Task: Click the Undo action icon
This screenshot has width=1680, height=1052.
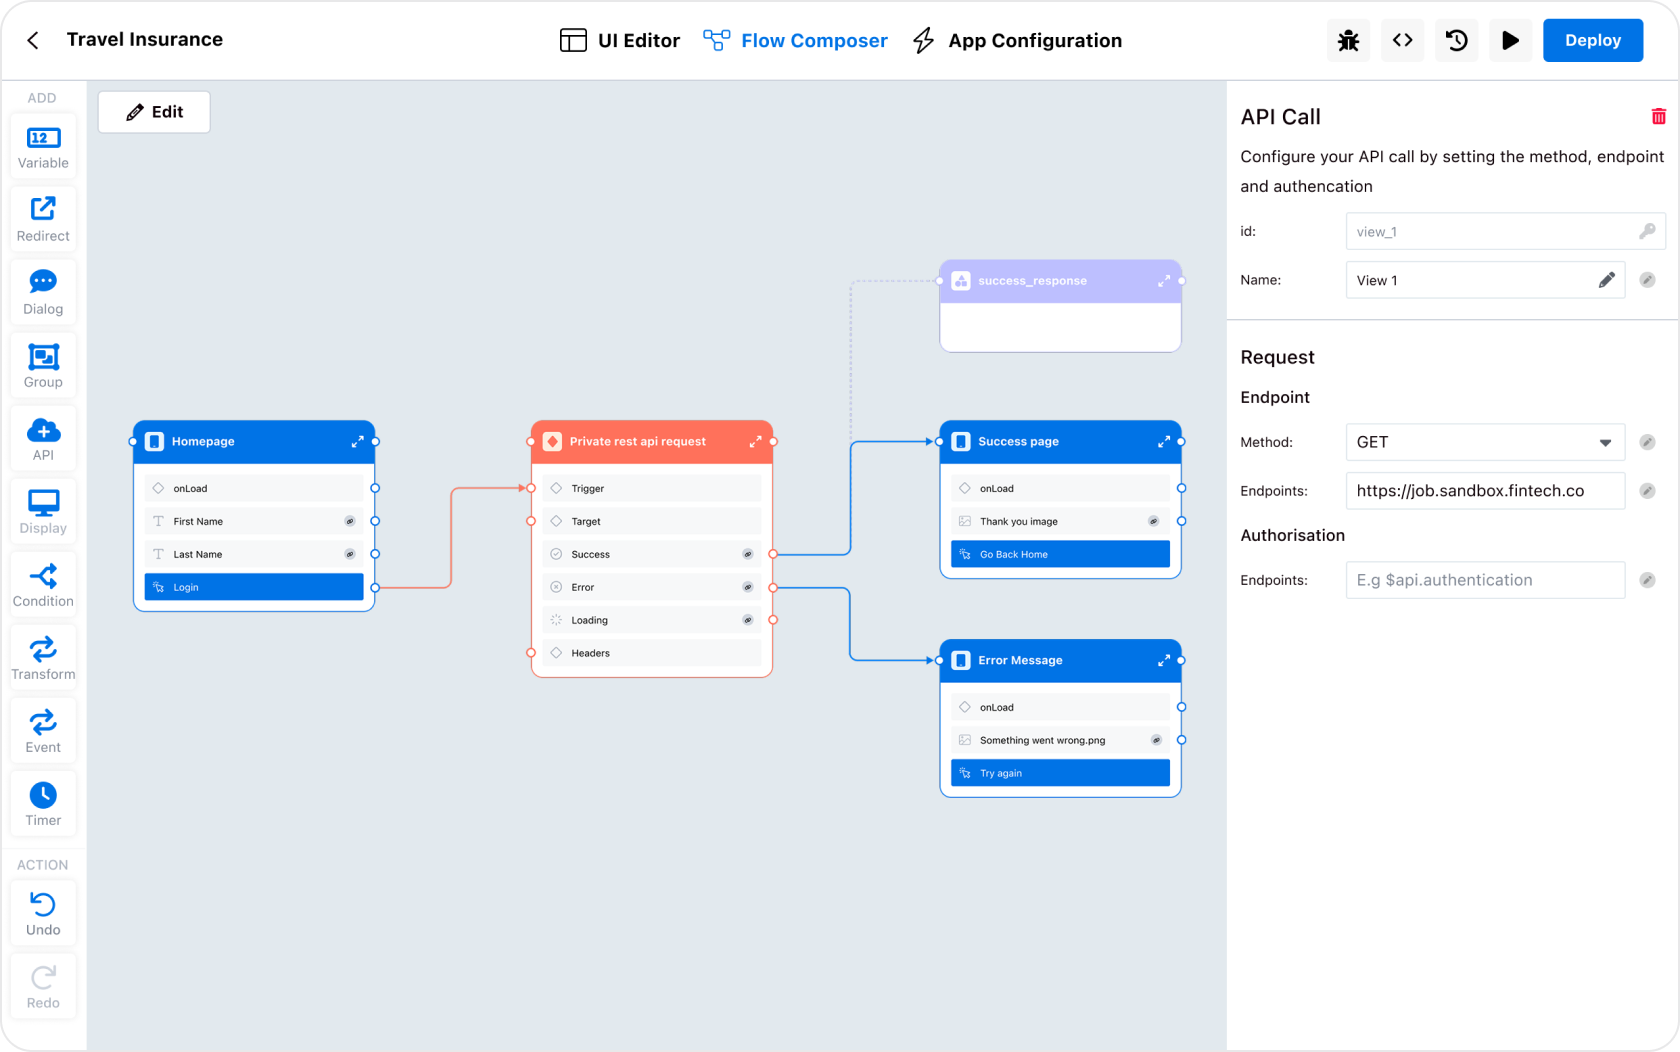Action: [x=43, y=912]
